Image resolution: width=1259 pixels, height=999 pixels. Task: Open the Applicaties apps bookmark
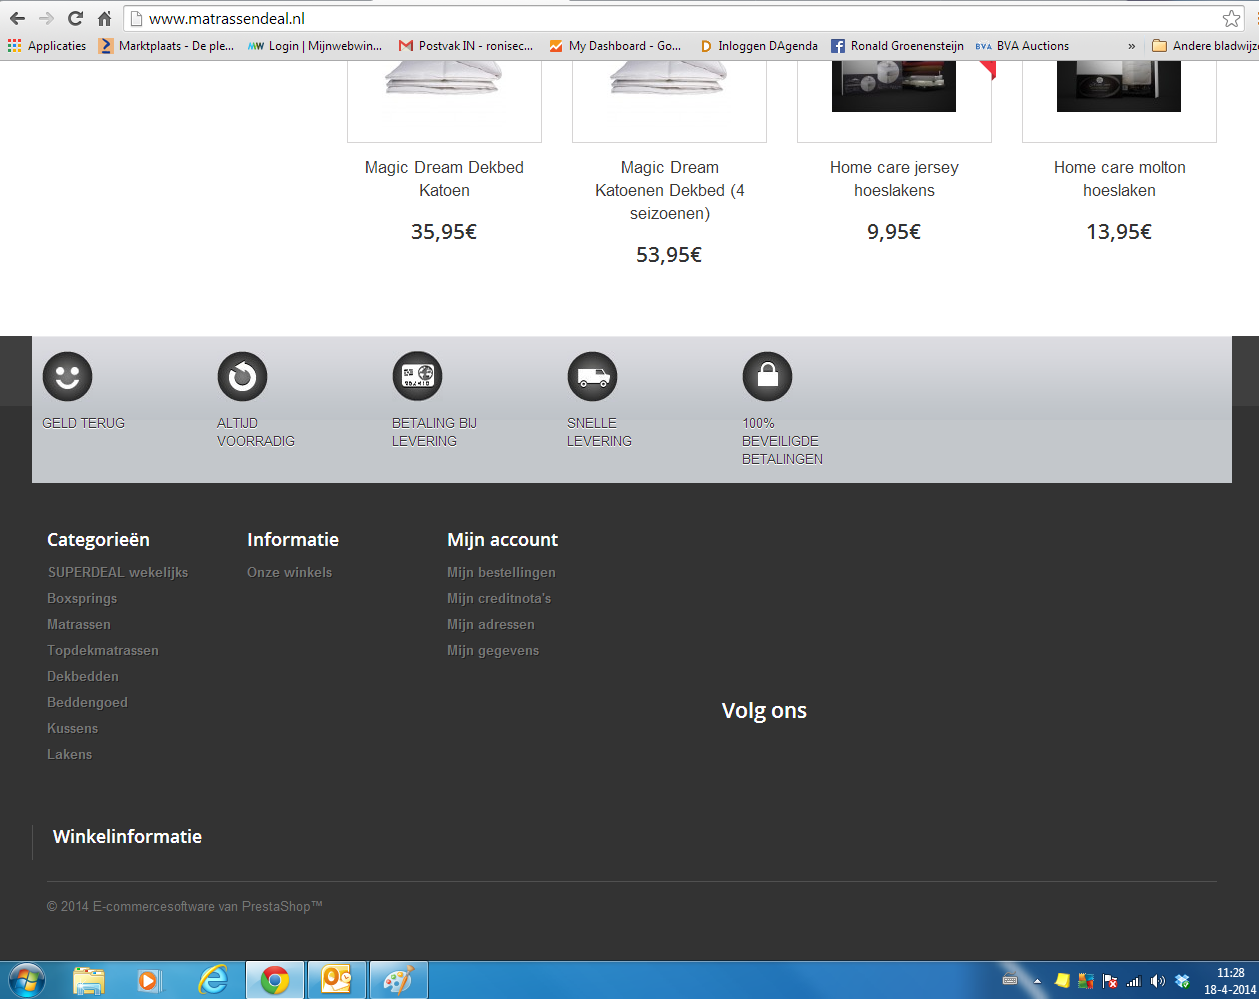(x=47, y=46)
